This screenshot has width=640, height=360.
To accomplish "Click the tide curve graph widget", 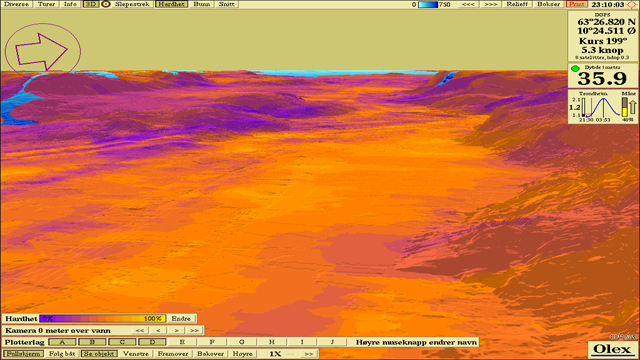I will (x=601, y=108).
